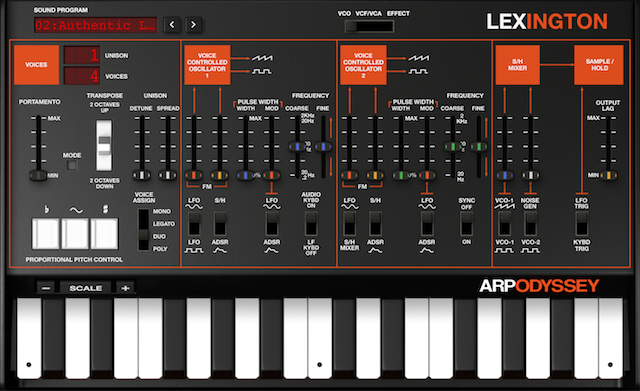Screen dimensions: 640x391
Task: Click the Voice Controlled Oscillator 2 block
Action: click(x=363, y=65)
